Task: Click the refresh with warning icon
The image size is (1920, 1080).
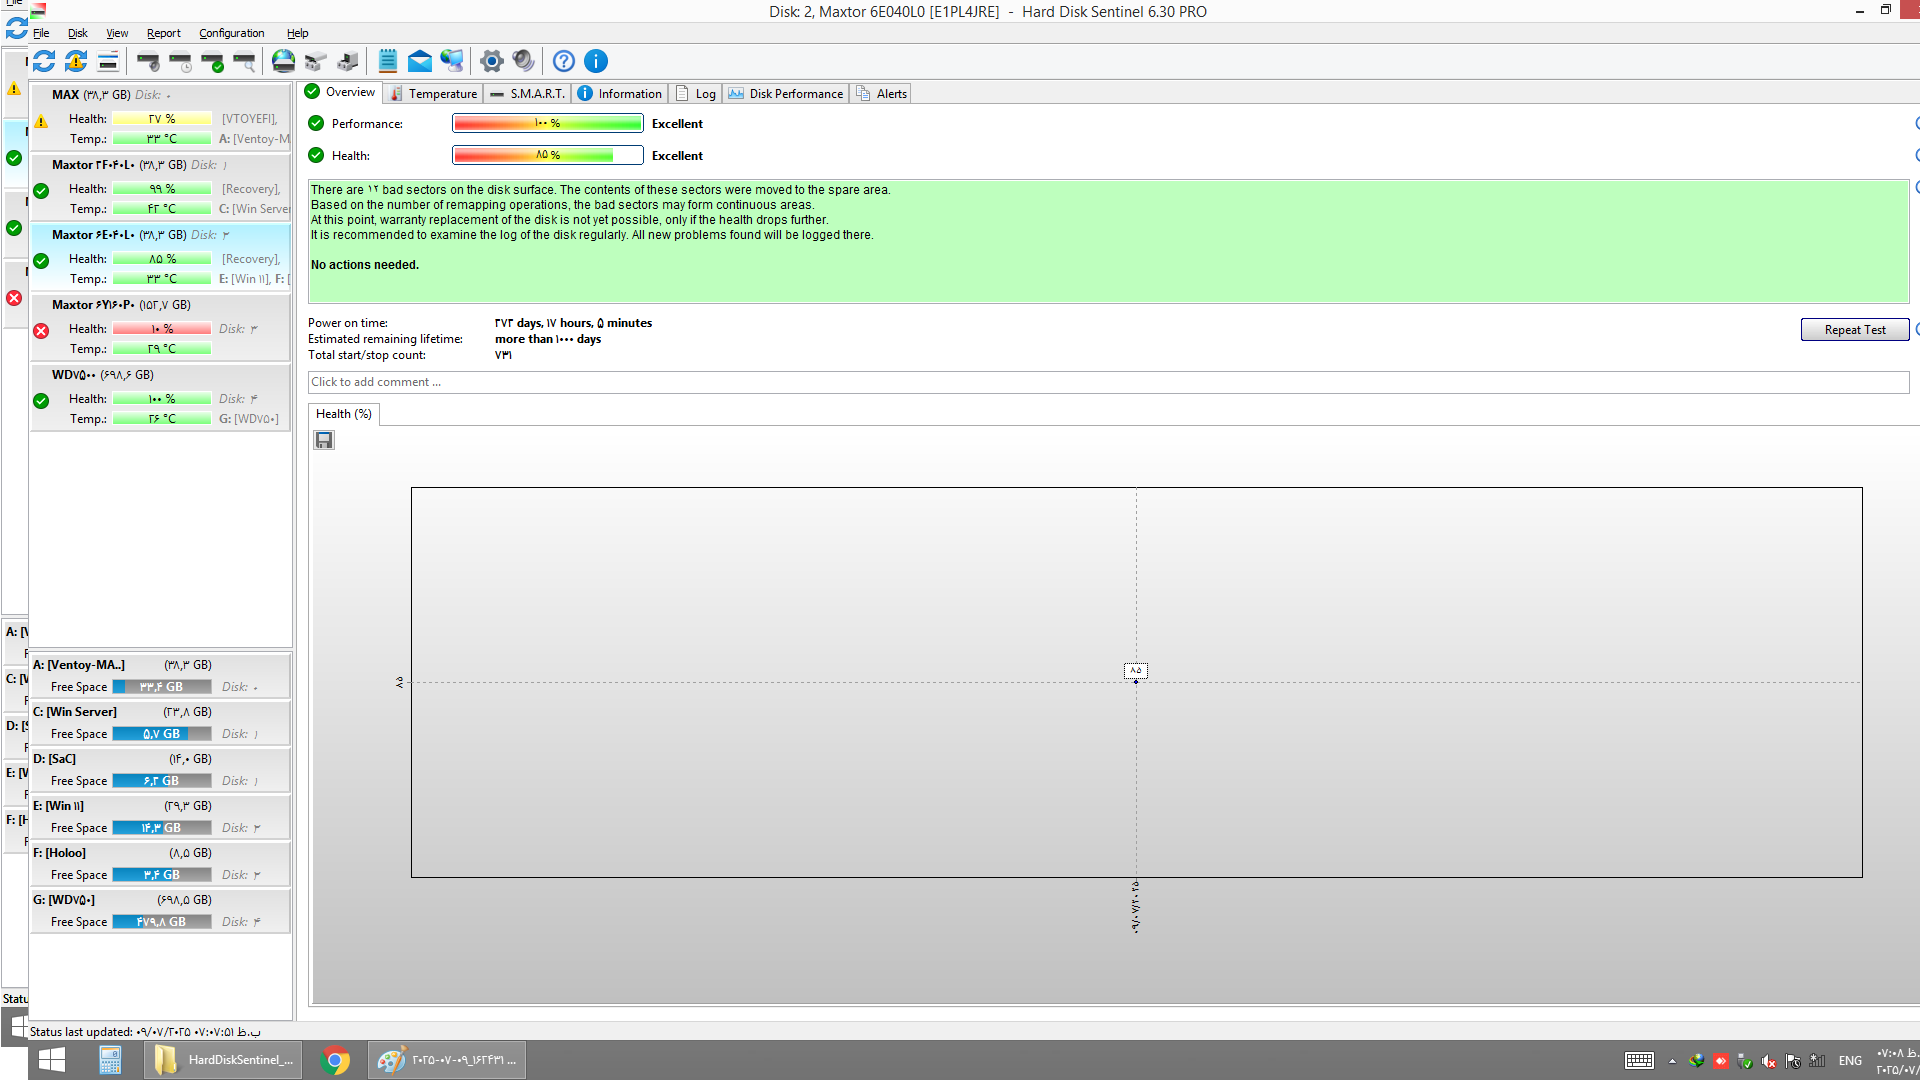Action: 76,61
